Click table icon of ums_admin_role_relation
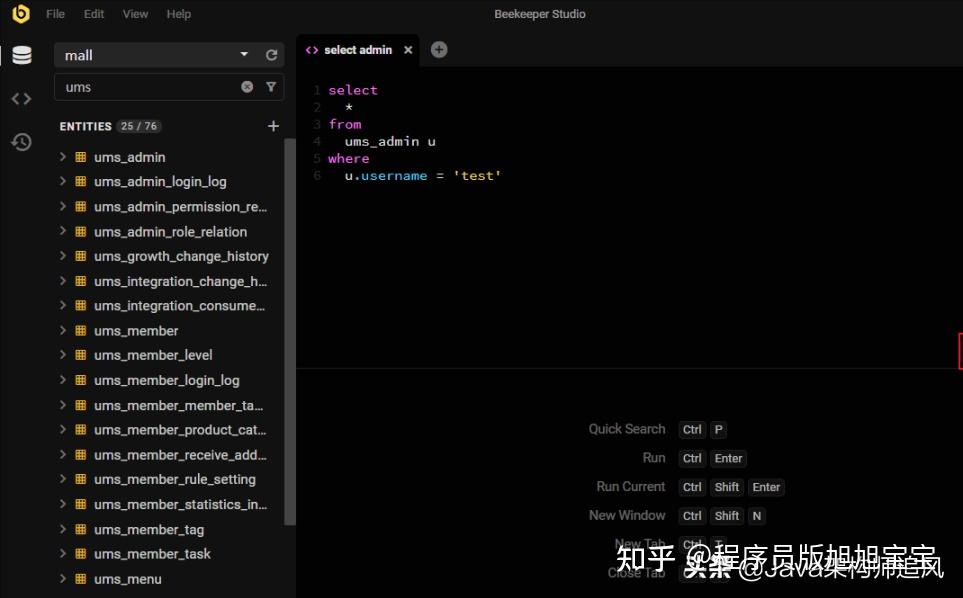 click(80, 231)
